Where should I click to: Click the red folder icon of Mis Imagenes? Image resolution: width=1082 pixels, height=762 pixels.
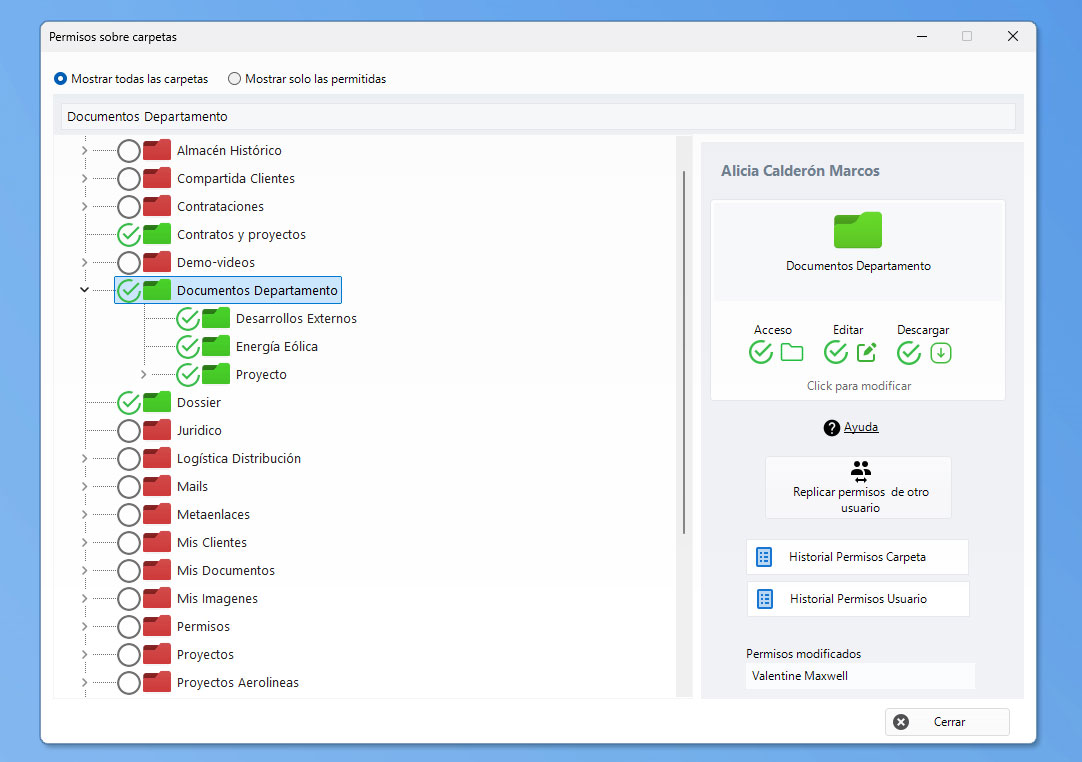[x=157, y=598]
